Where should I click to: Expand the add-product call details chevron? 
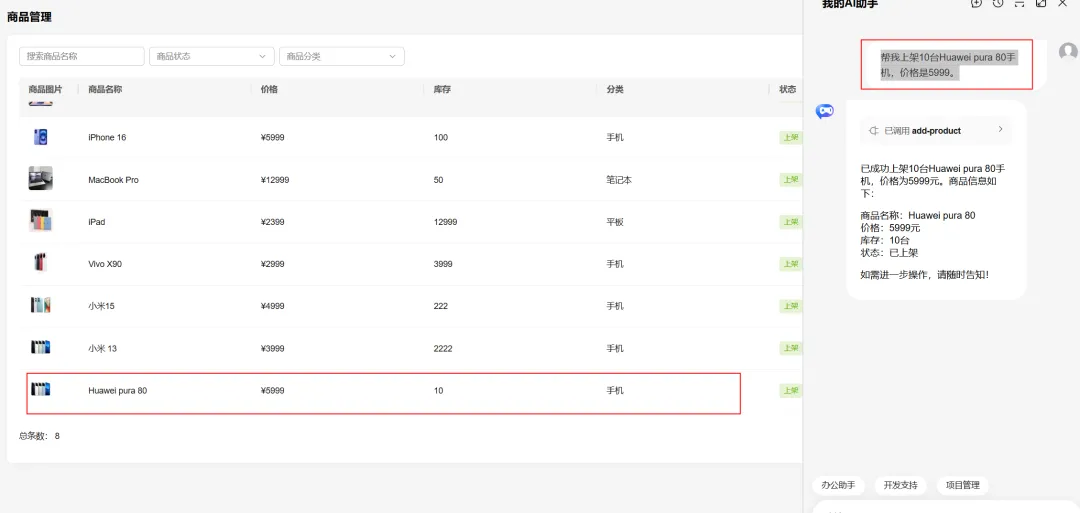(1000, 129)
